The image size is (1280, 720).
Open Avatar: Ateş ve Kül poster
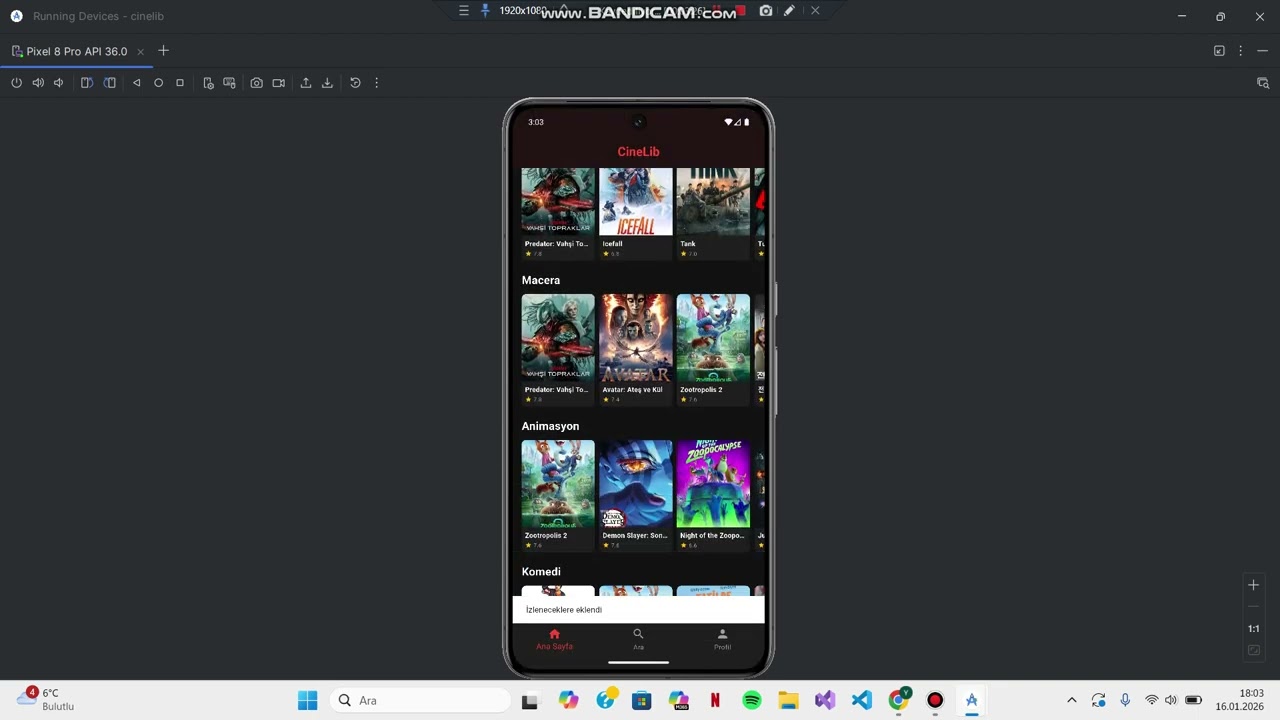tap(636, 338)
